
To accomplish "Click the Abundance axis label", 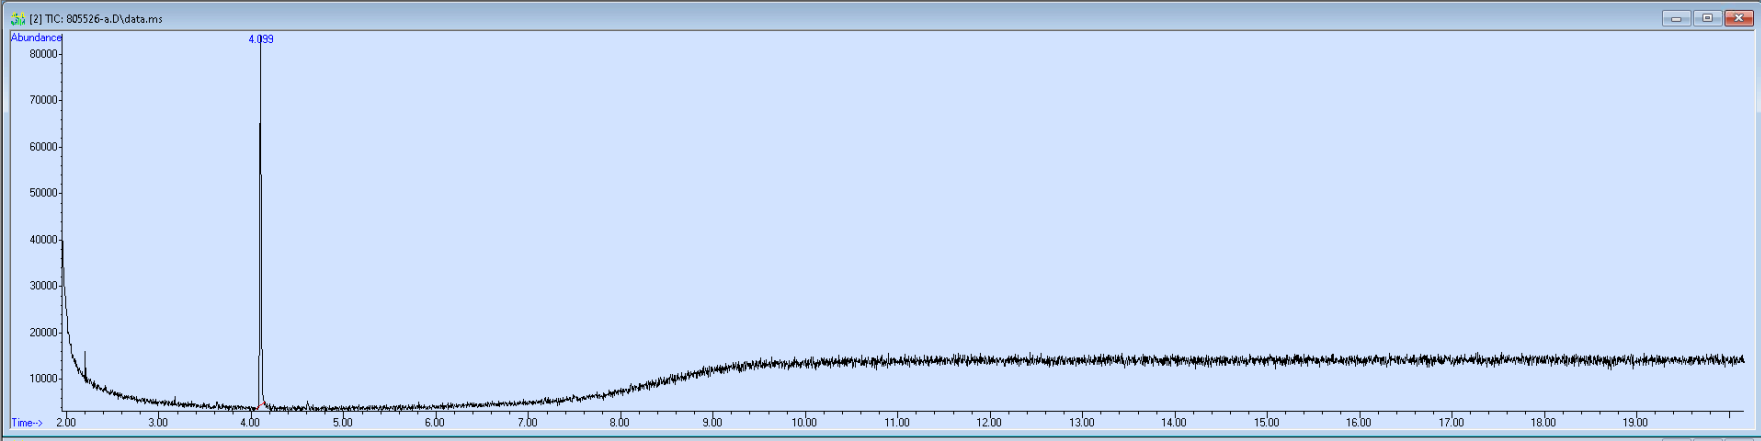I will click(x=36, y=38).
